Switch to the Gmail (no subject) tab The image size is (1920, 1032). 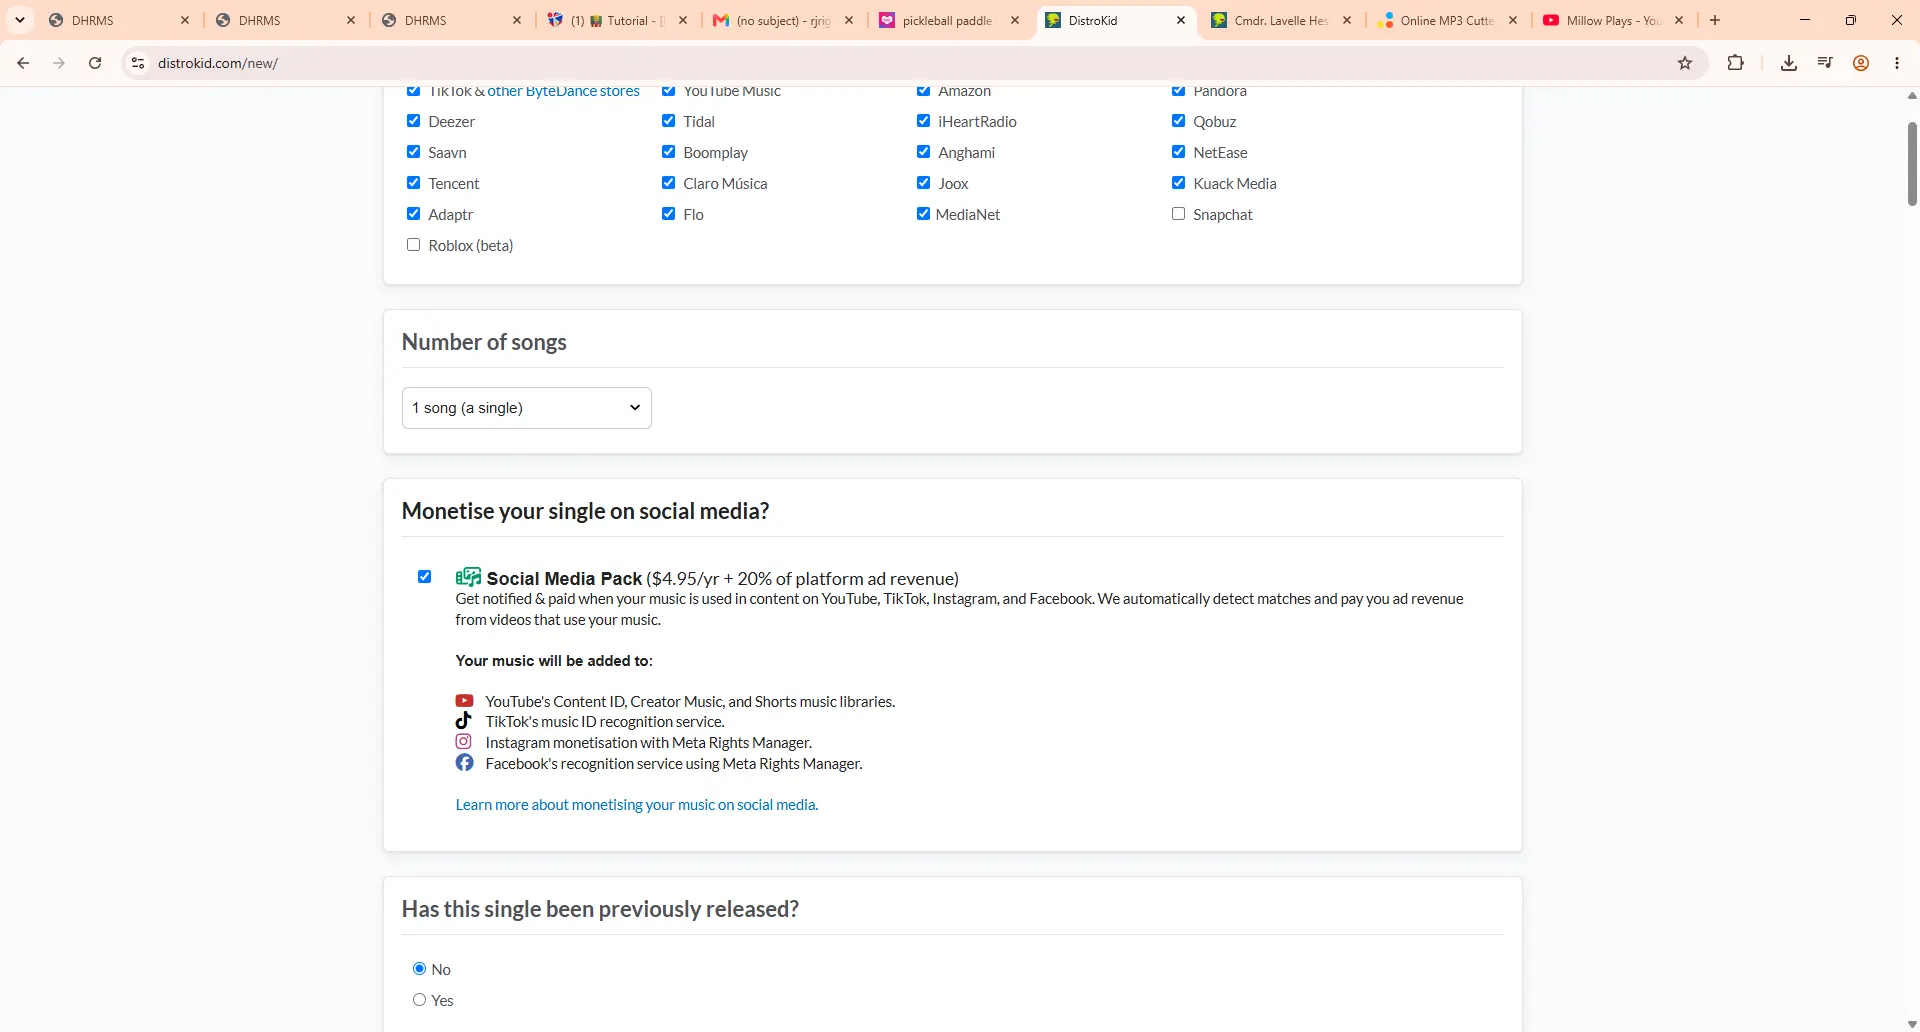[x=783, y=20]
